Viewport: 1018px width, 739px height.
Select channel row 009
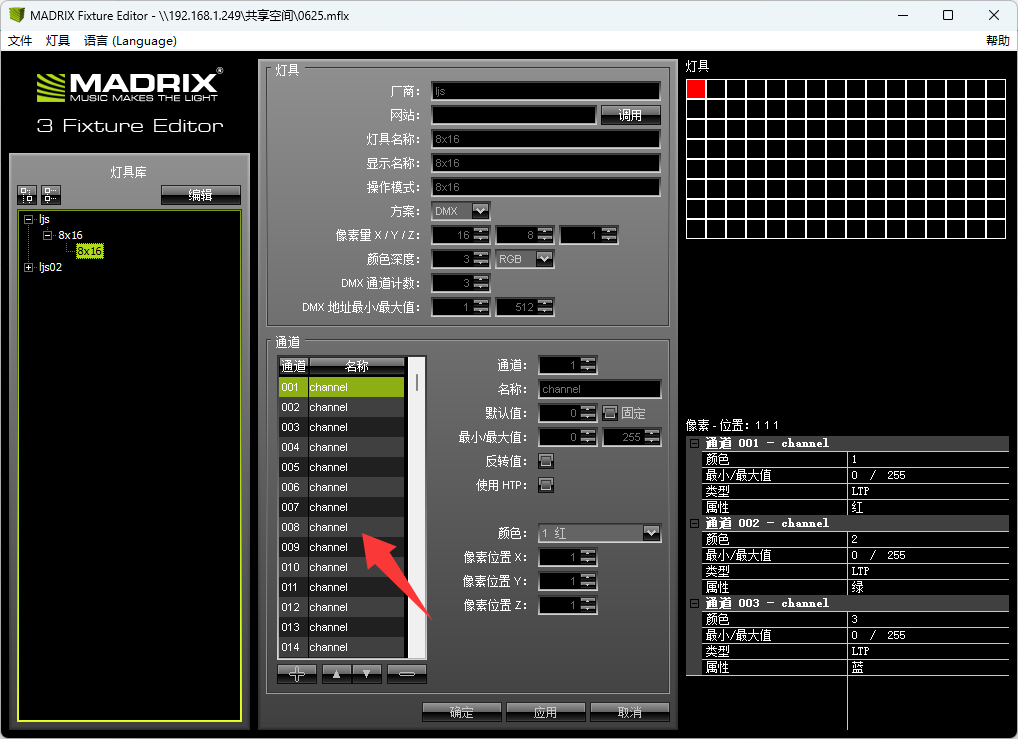pos(341,547)
